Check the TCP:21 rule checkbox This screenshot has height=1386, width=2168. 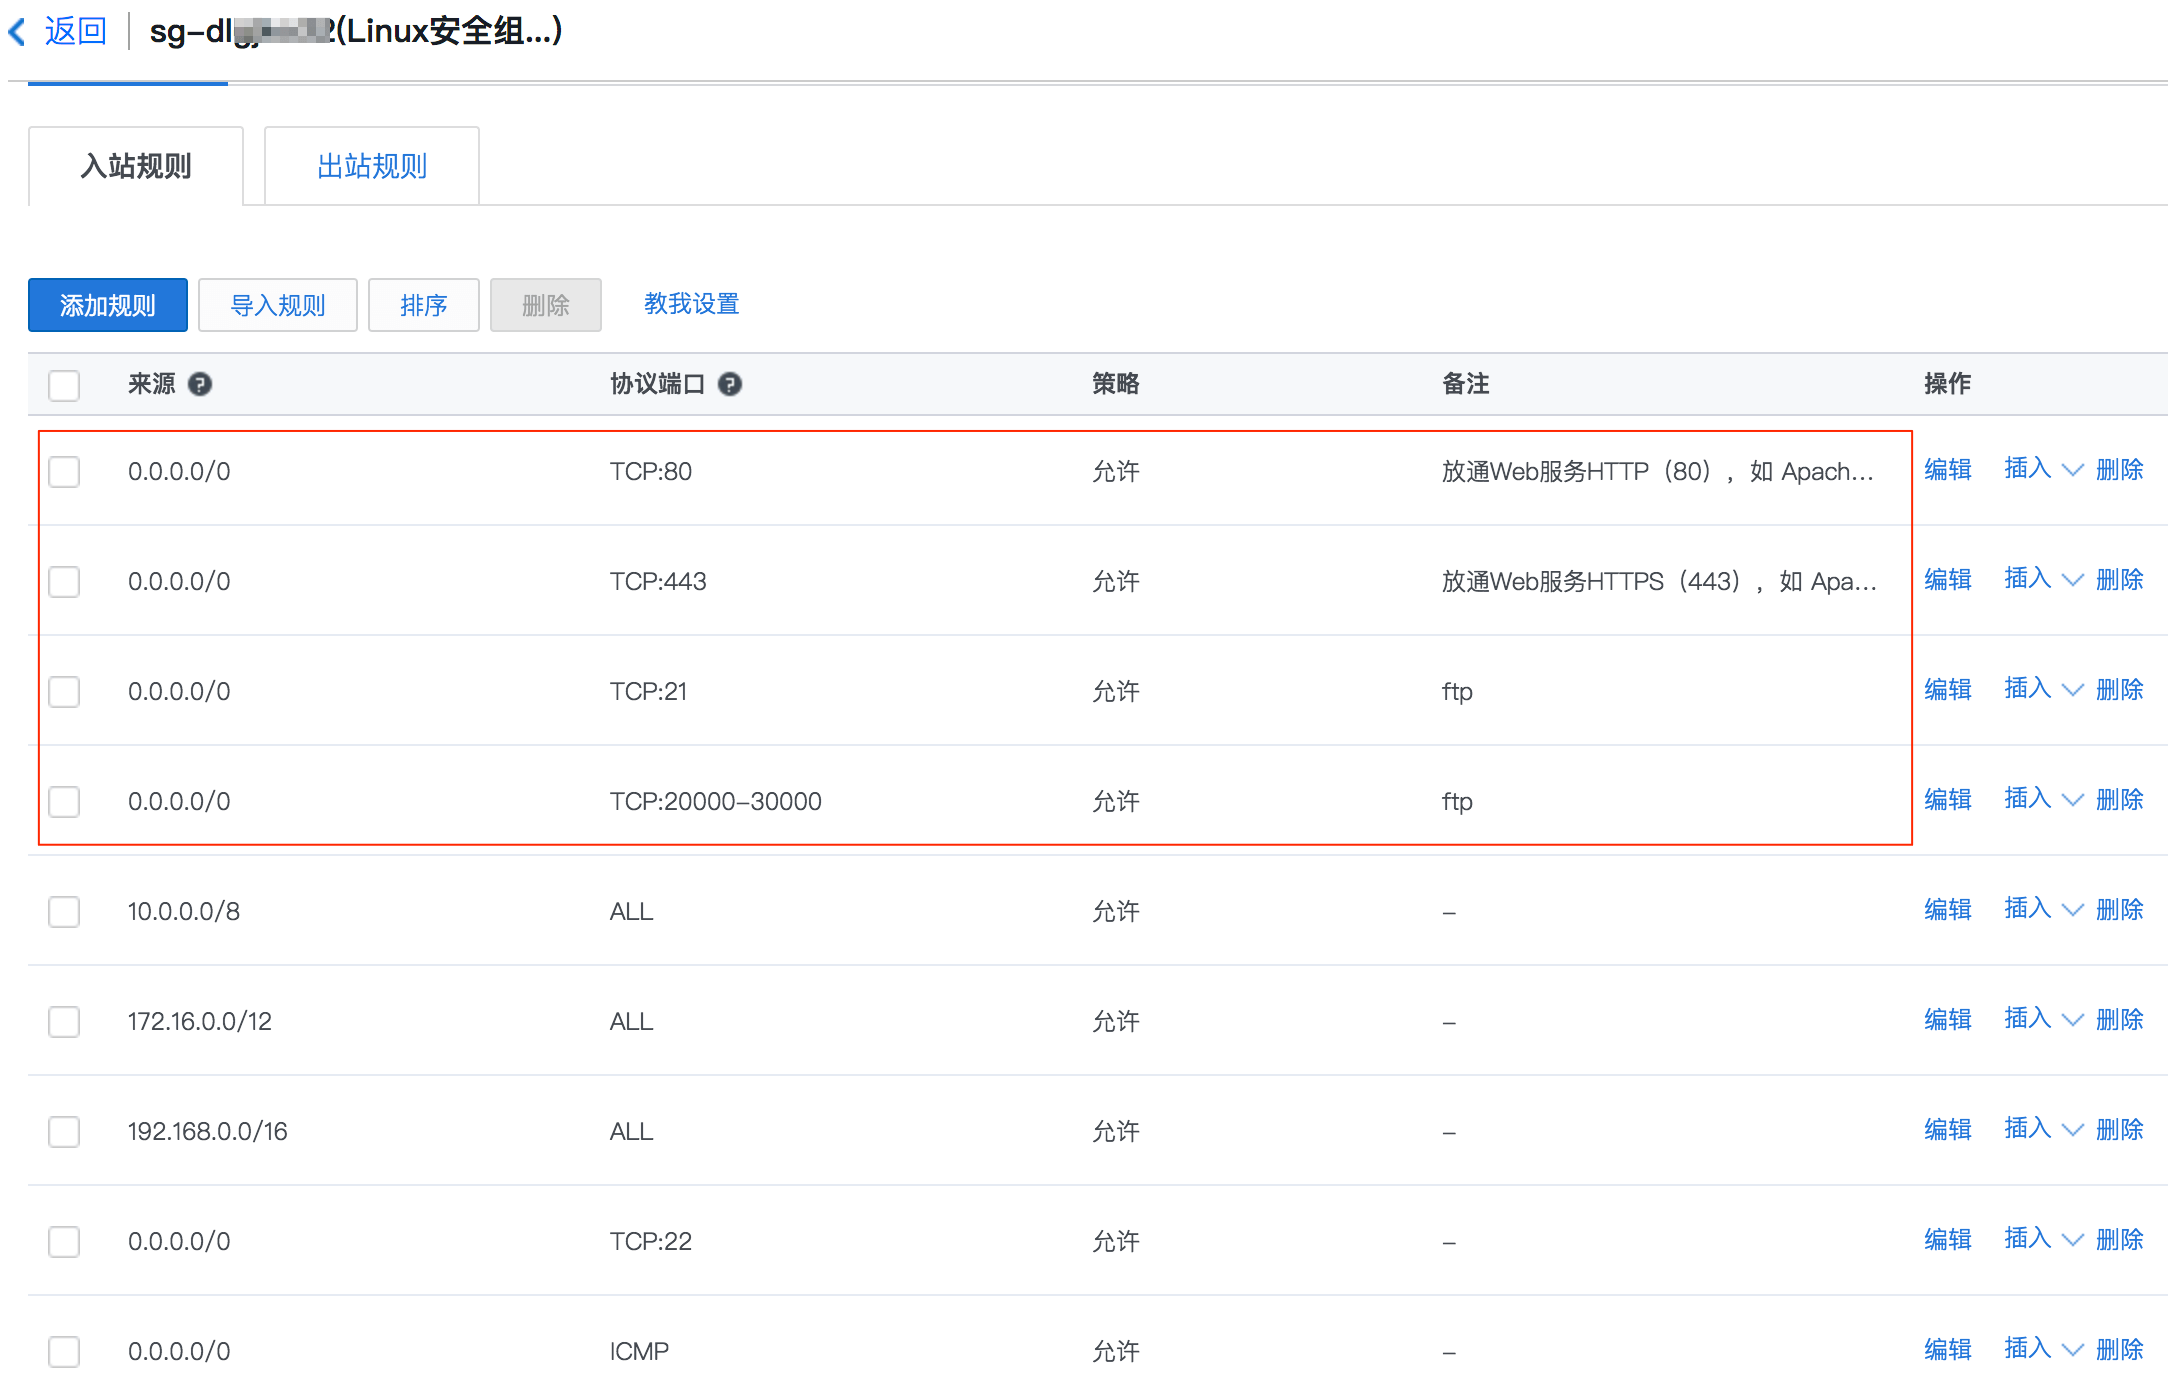[64, 691]
